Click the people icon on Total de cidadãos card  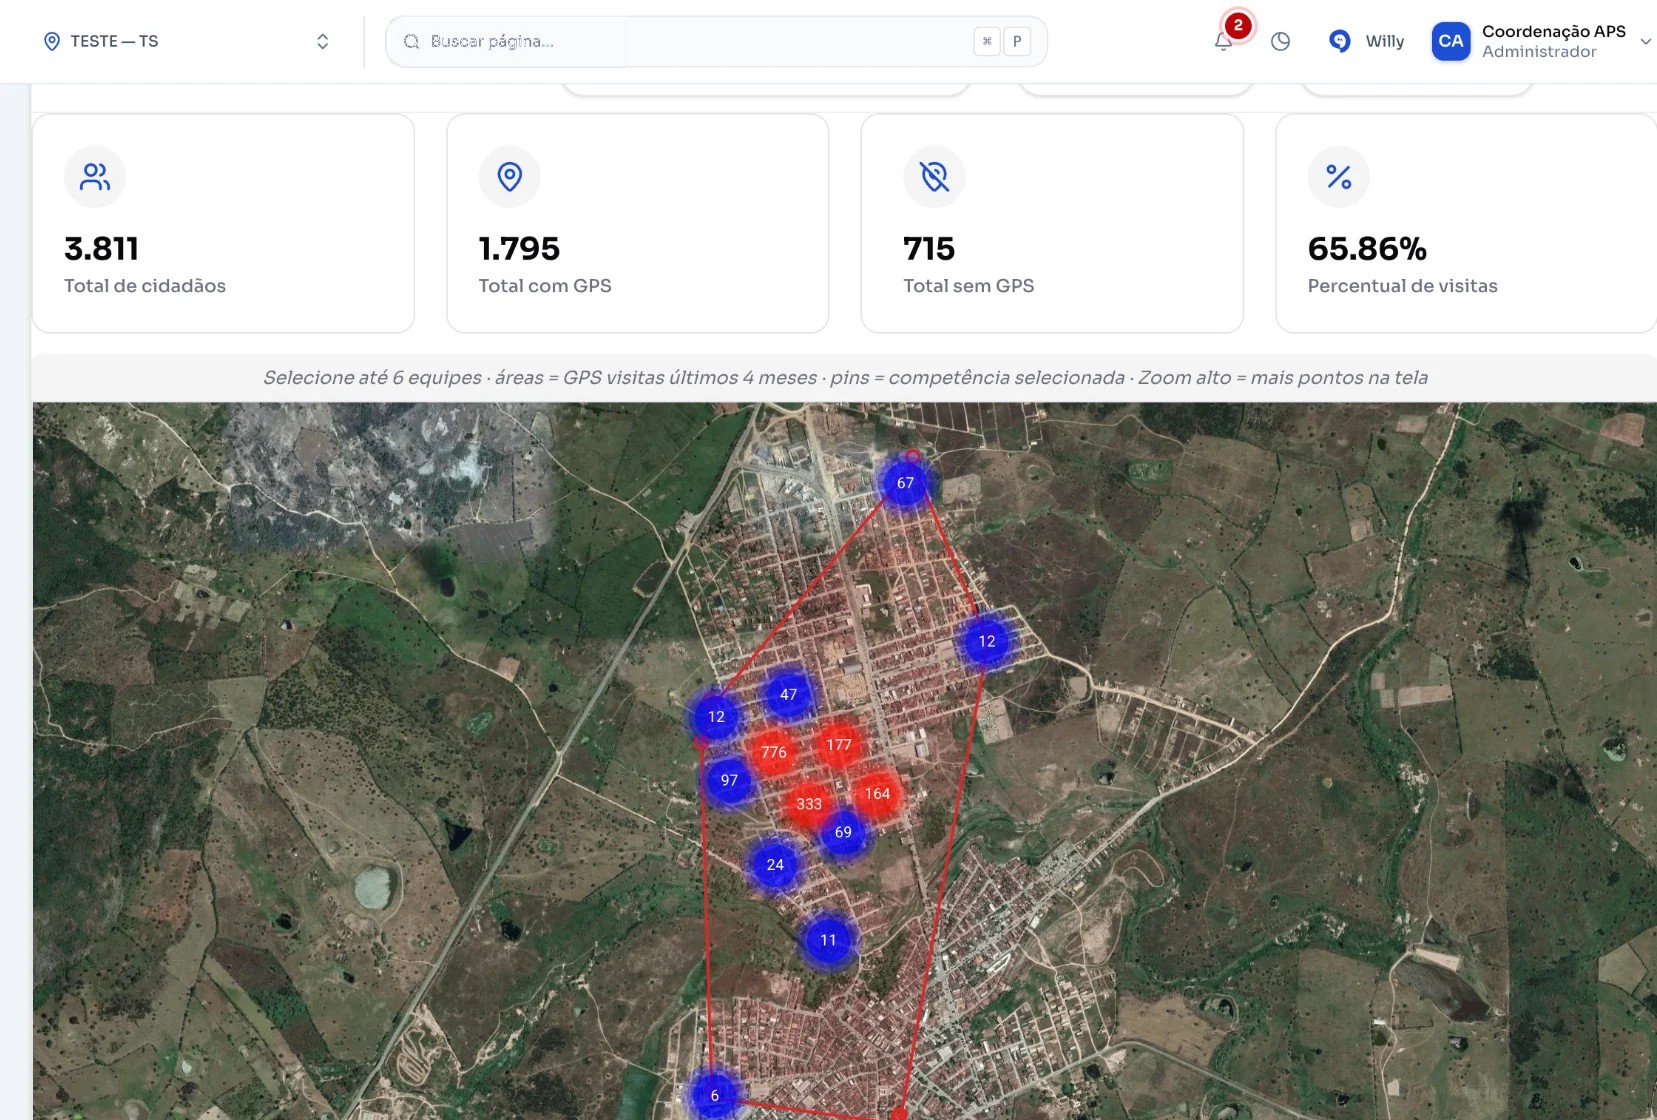pos(95,177)
